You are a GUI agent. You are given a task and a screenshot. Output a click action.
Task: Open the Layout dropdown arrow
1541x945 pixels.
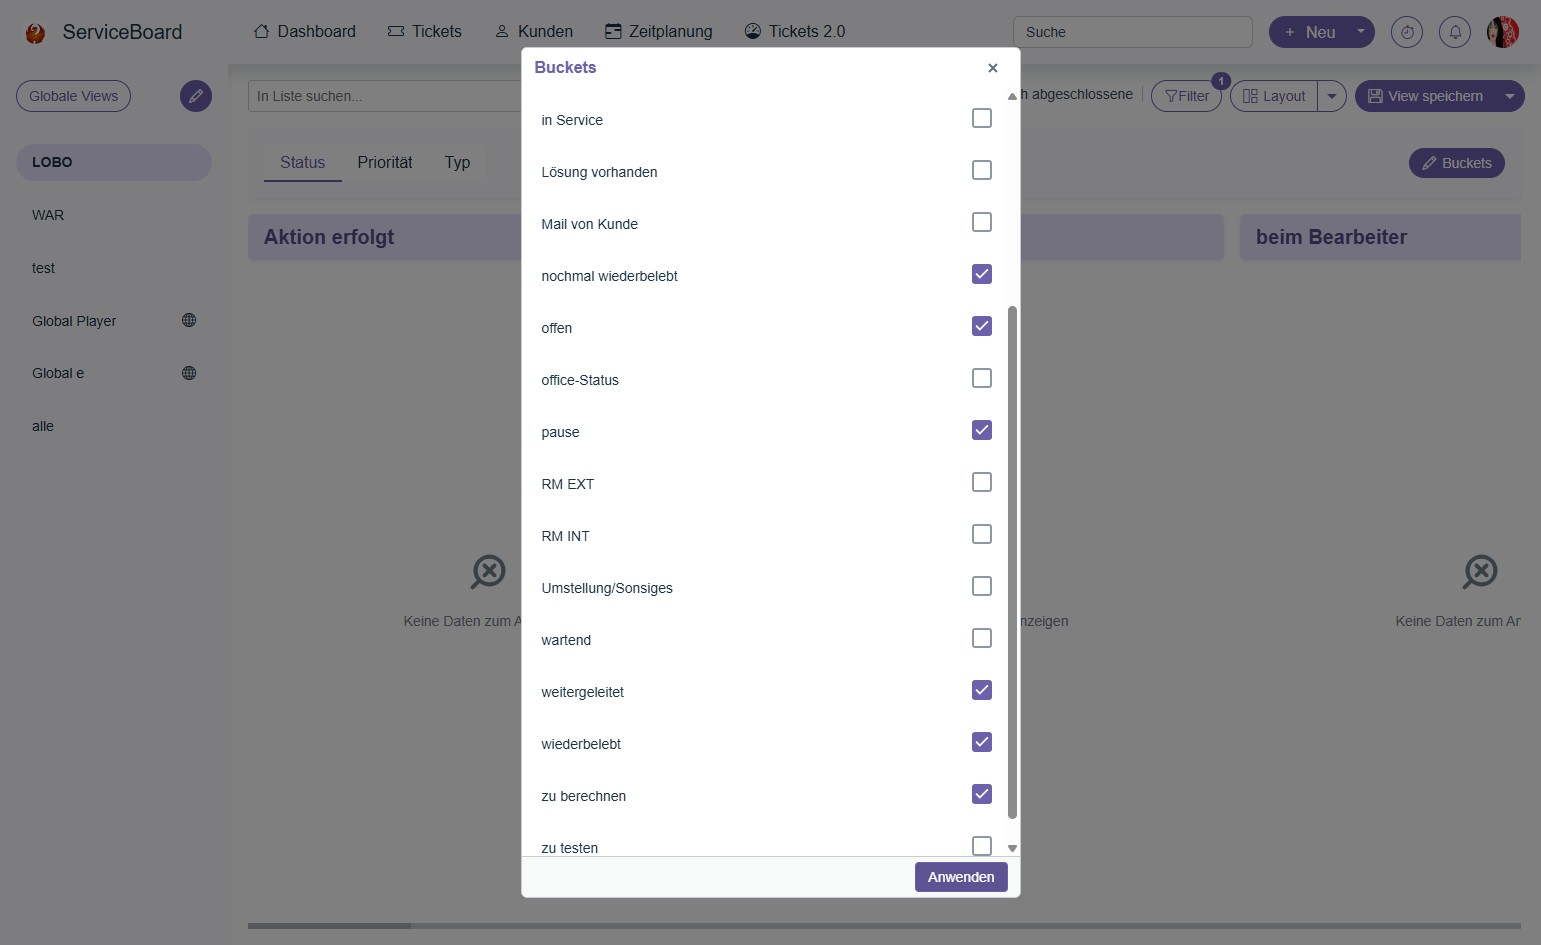(x=1332, y=96)
